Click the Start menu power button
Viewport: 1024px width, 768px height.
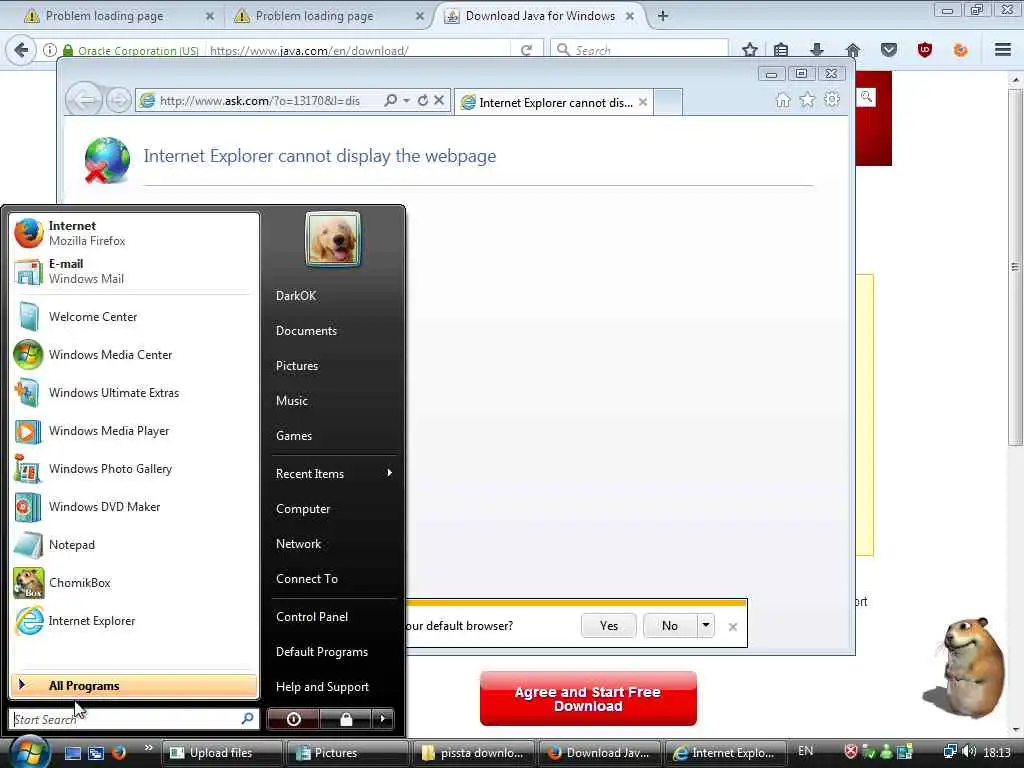293,719
